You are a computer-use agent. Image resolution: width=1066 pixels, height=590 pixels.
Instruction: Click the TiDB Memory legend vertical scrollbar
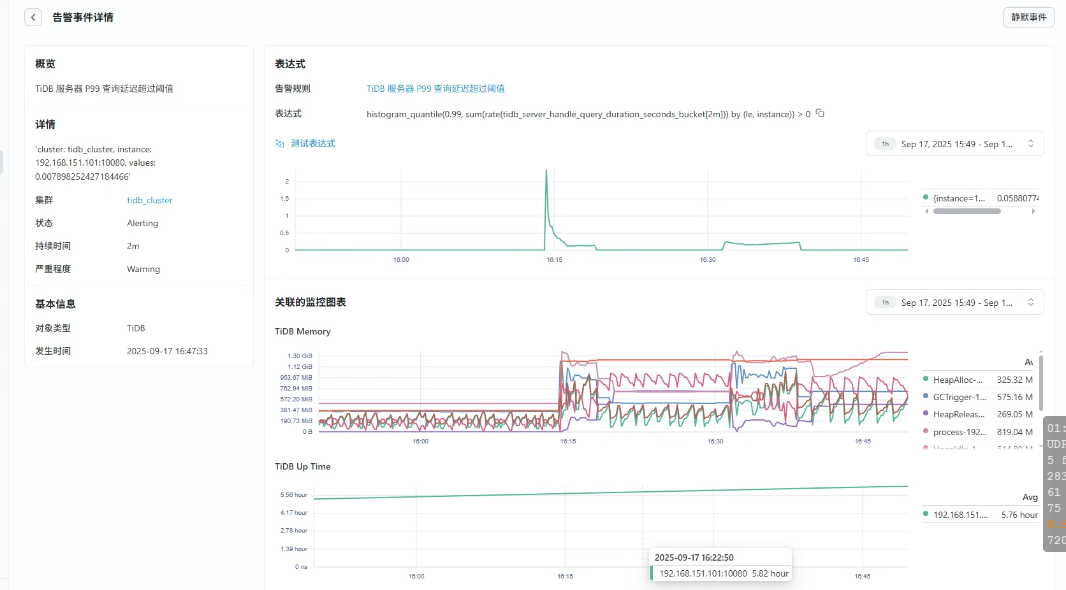[1041, 380]
